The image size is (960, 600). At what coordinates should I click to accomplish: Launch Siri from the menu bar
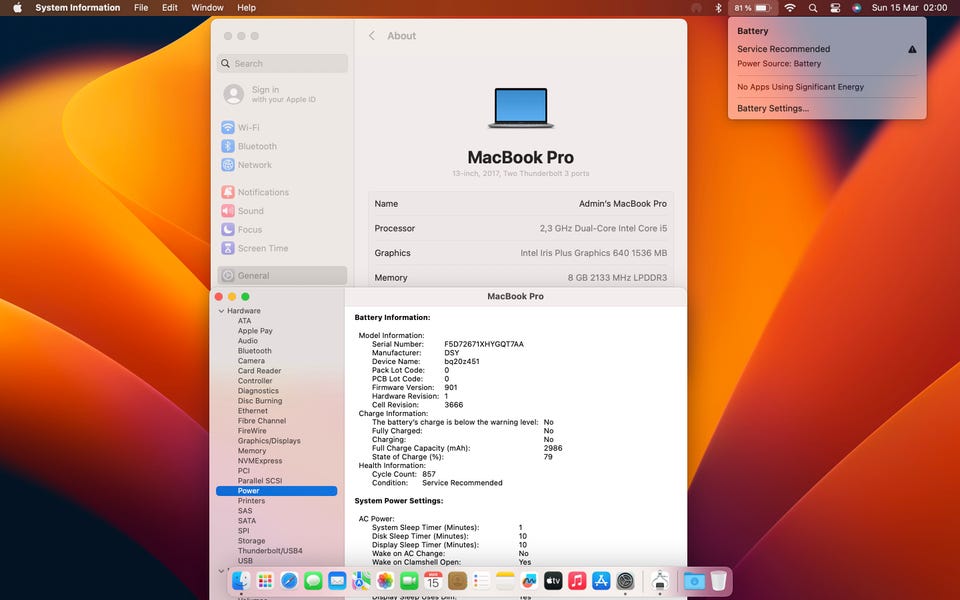click(857, 8)
